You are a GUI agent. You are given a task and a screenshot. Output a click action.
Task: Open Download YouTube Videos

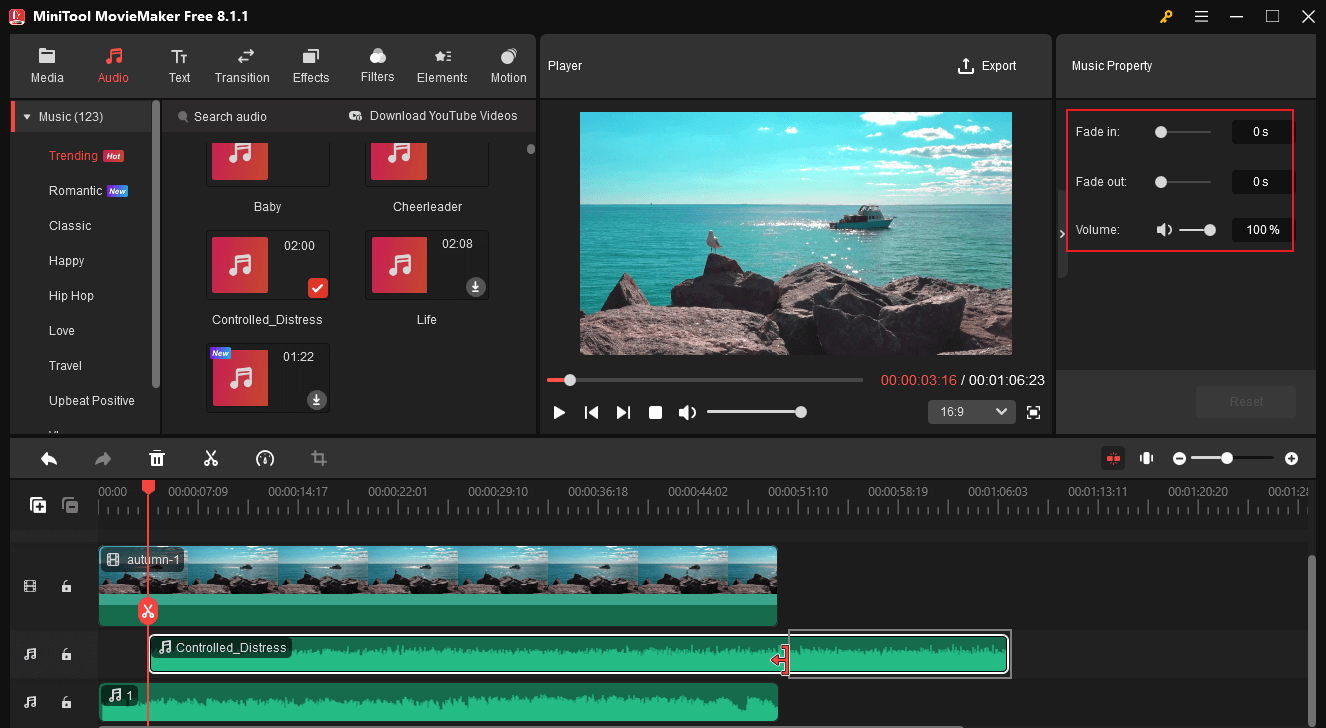[x=433, y=116]
